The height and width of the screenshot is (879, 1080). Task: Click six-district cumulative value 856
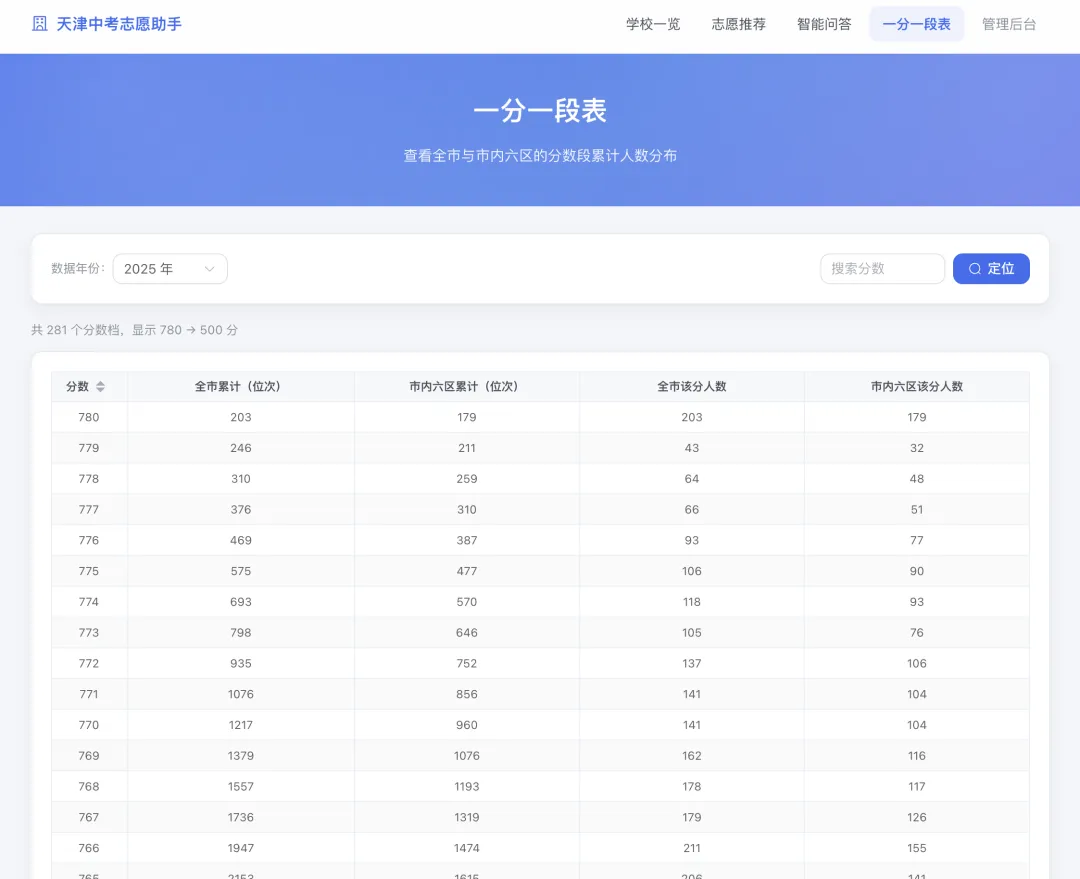click(467, 694)
